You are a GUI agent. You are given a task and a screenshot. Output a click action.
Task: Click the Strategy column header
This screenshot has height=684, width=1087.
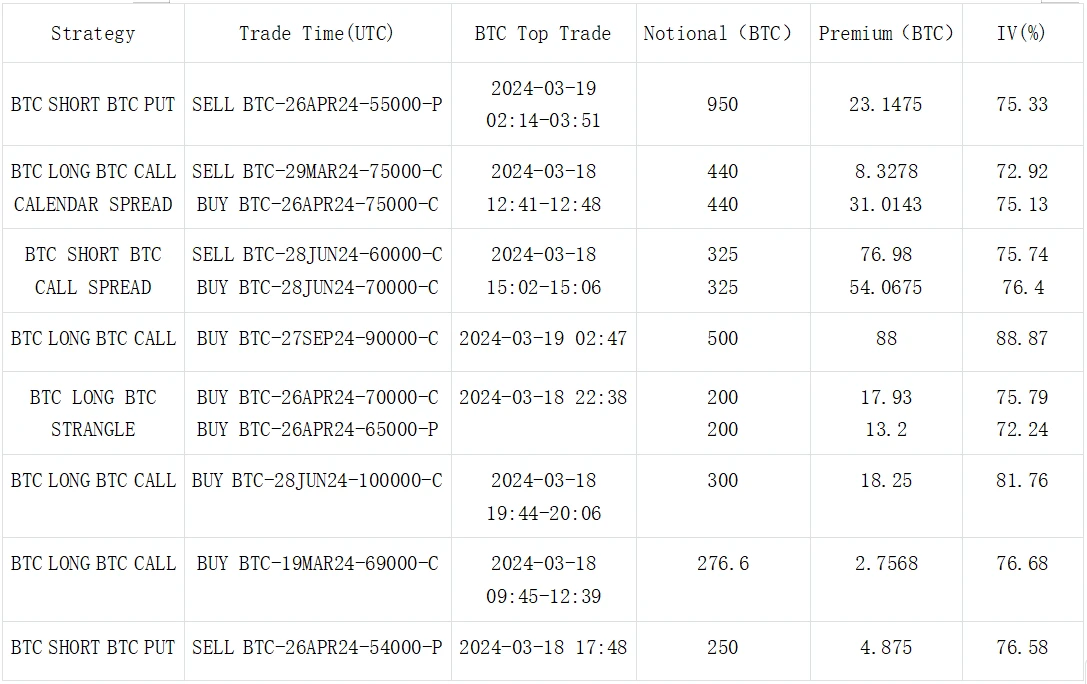(x=93, y=34)
